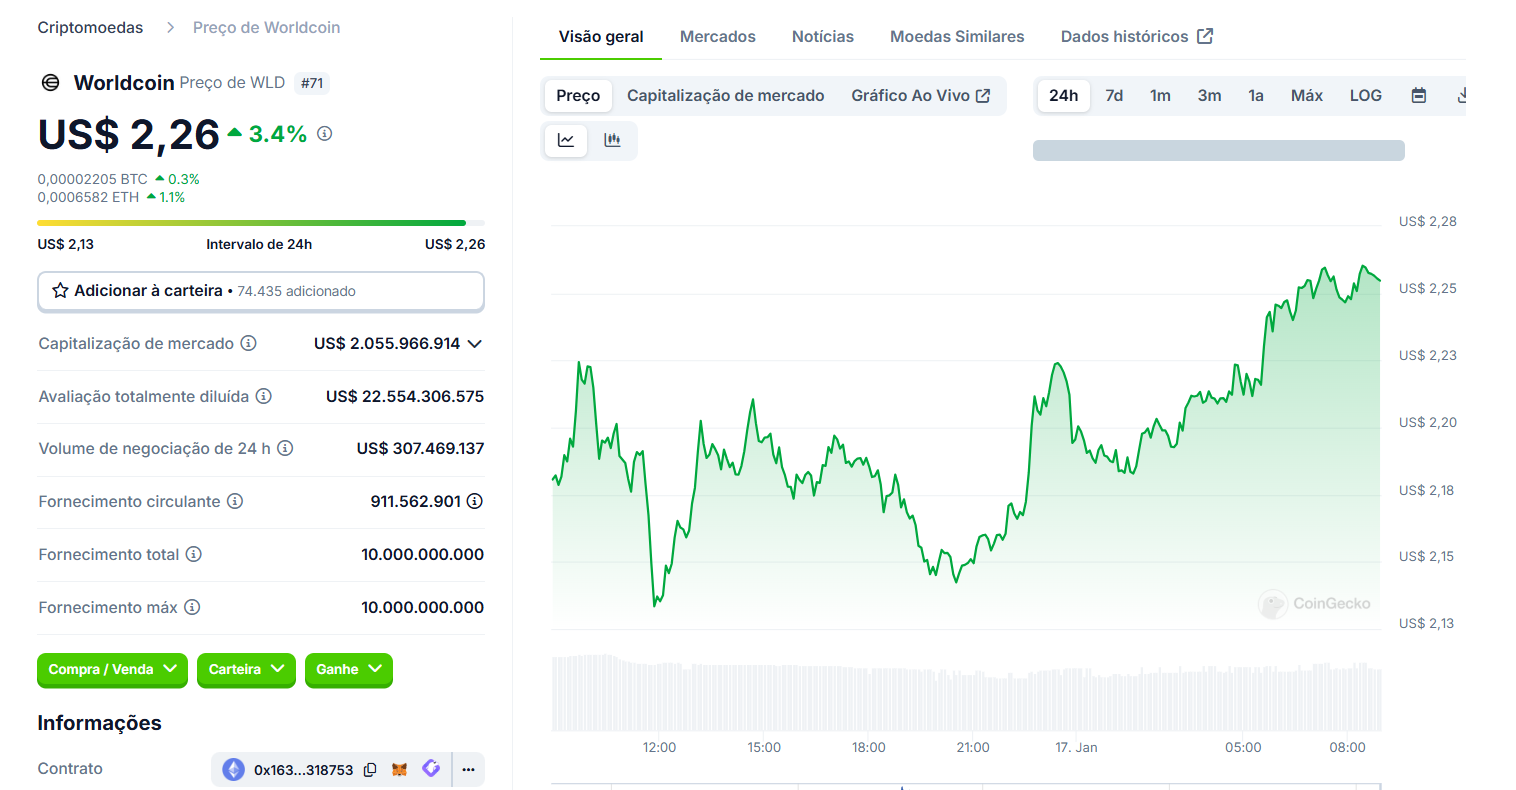Open the Ganhe dropdown
The image size is (1516, 790).
tap(349, 670)
